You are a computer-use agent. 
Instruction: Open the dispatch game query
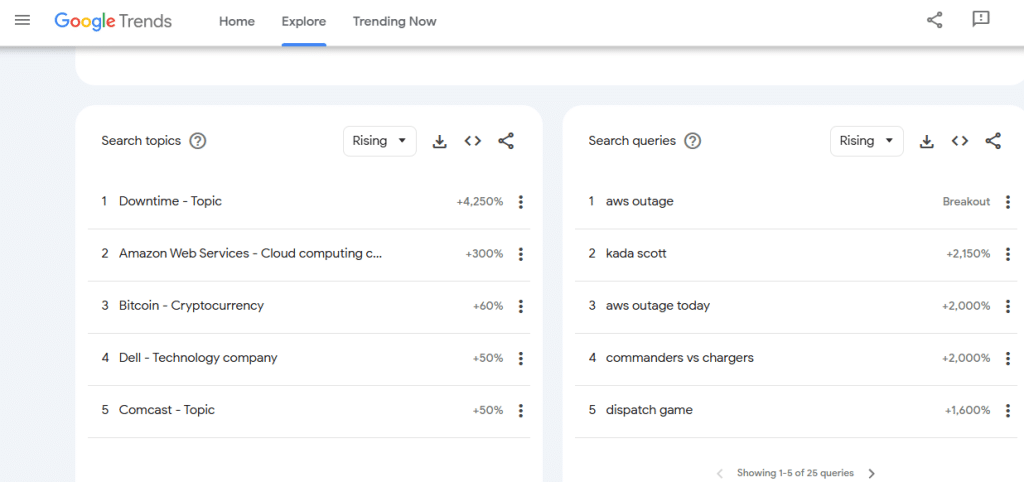(x=649, y=410)
